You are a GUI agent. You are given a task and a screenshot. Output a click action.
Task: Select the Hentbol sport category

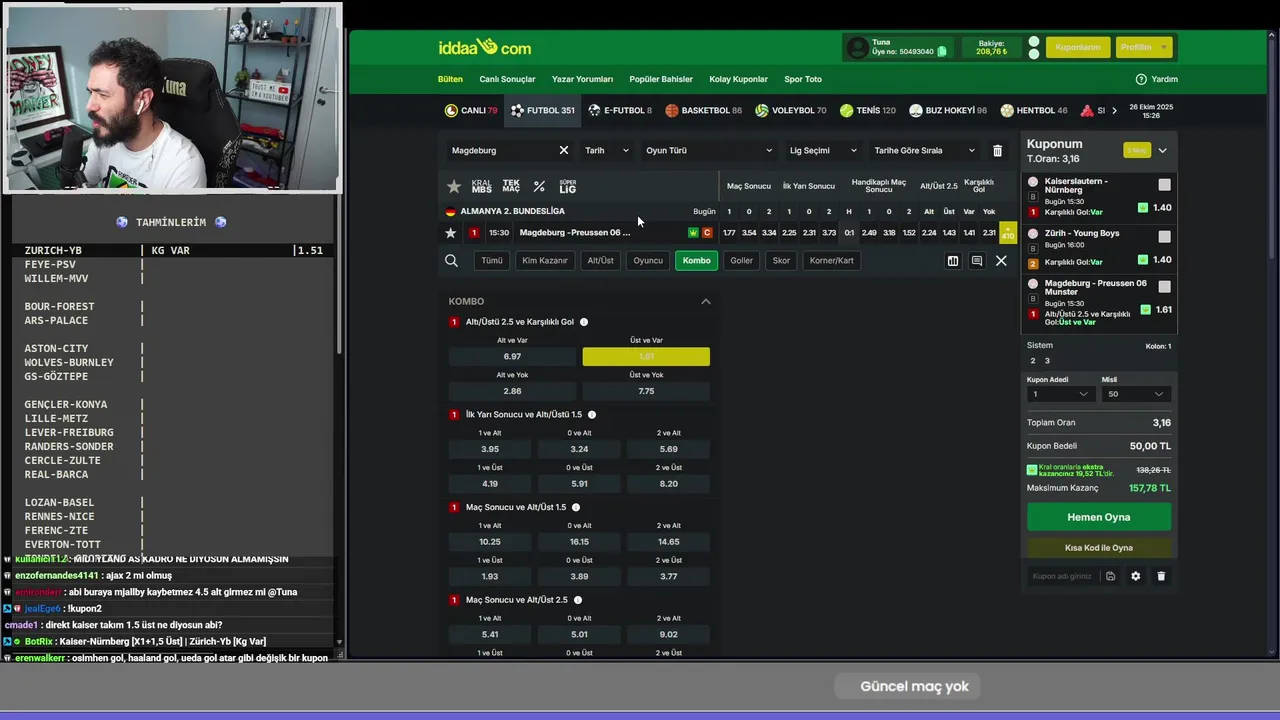[x=1033, y=110]
